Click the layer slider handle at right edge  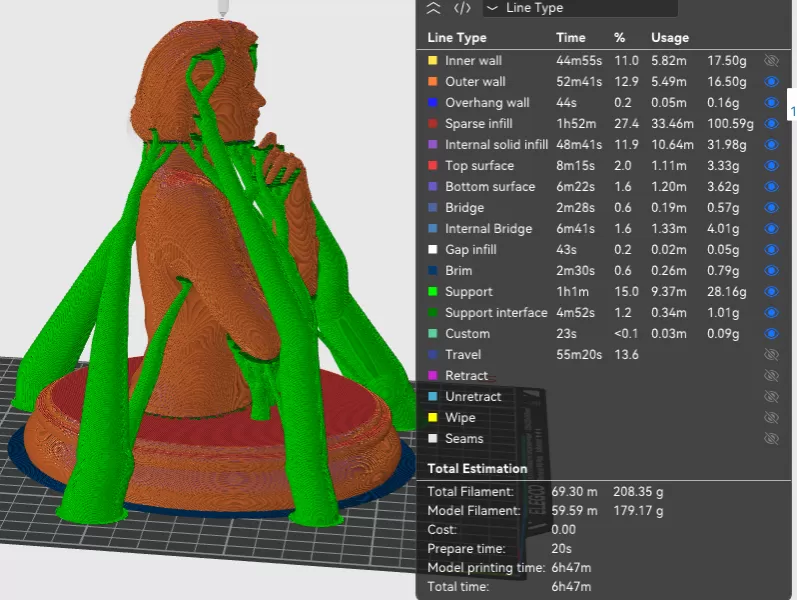point(792,110)
